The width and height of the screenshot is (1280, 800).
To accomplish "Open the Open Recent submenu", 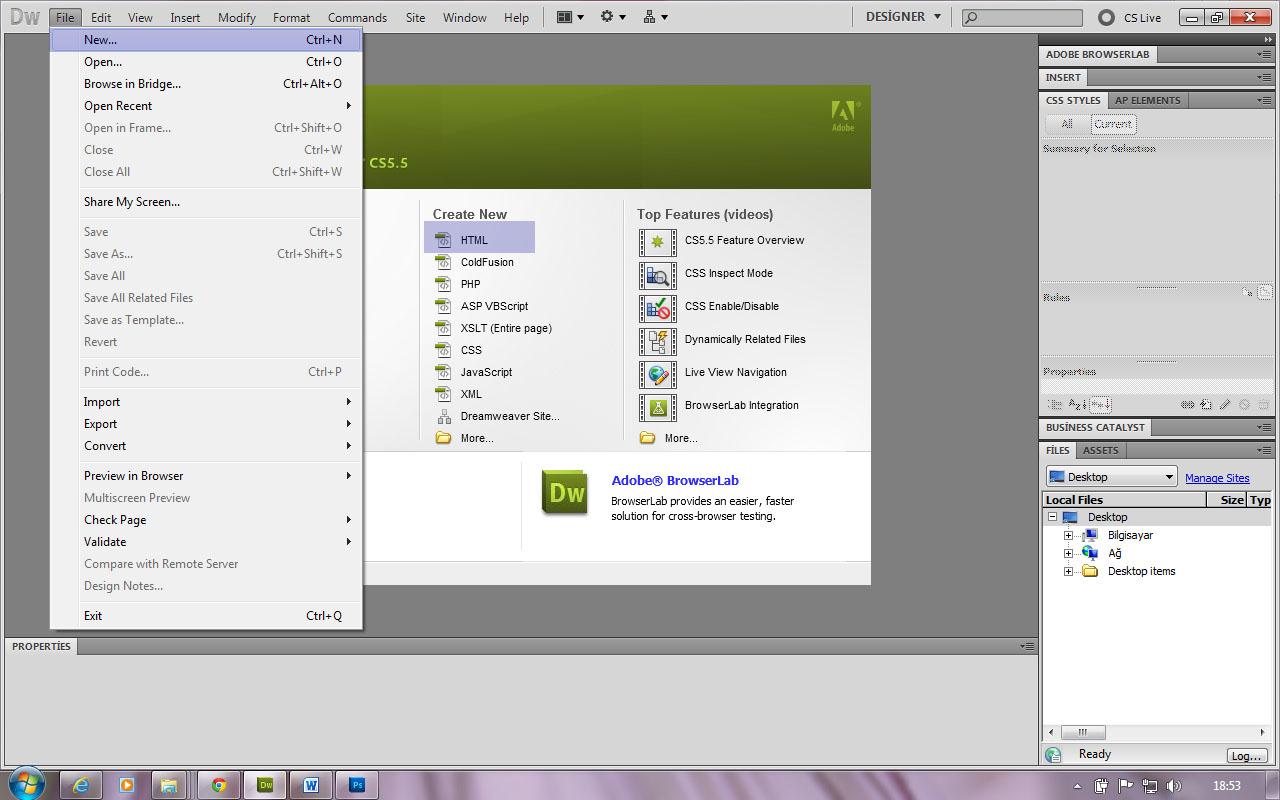I will pyautogui.click(x=206, y=106).
